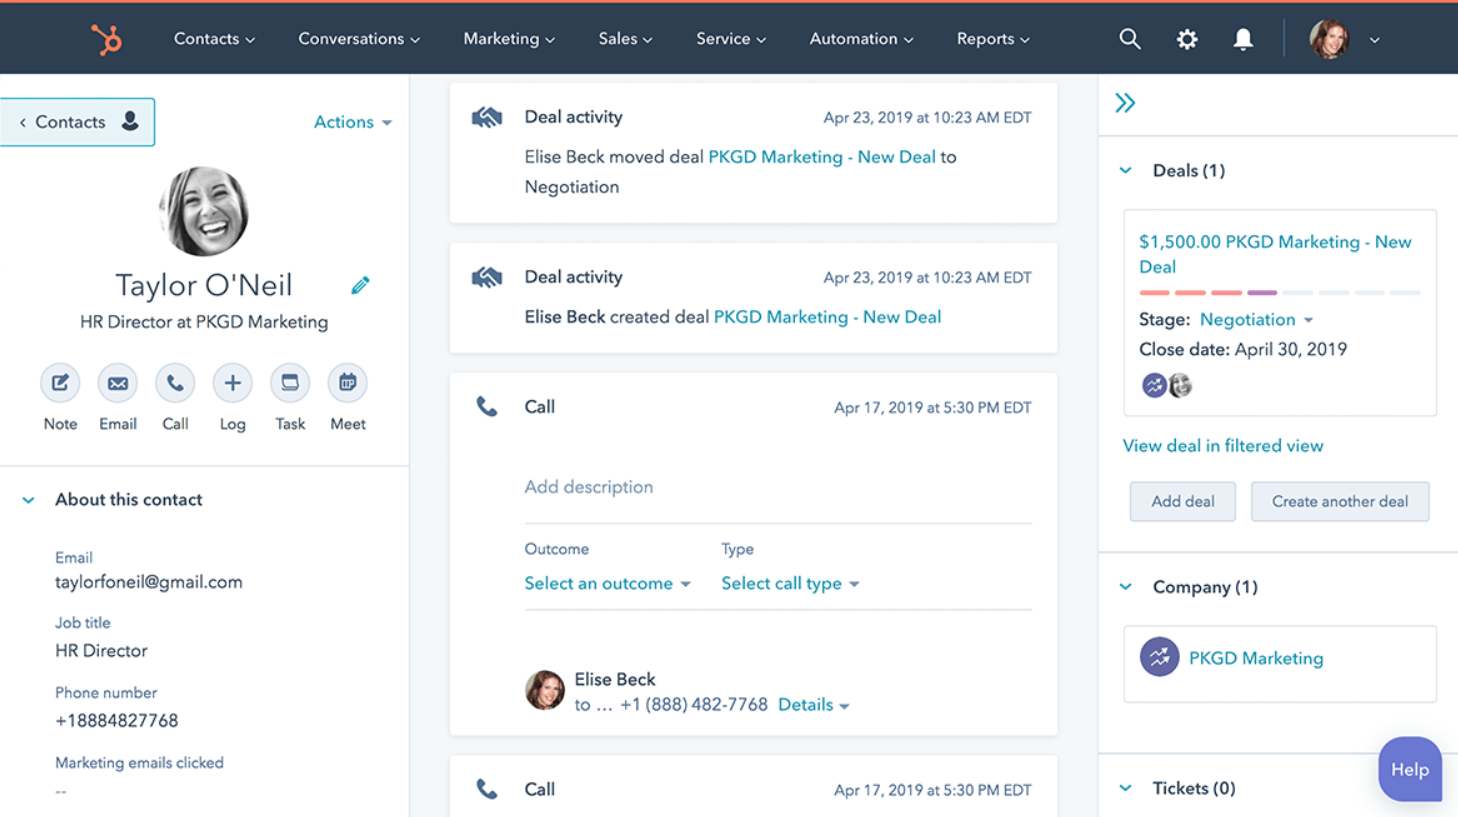Create a Note for Taylor O'Neil
This screenshot has height=817, width=1458.
pos(60,383)
